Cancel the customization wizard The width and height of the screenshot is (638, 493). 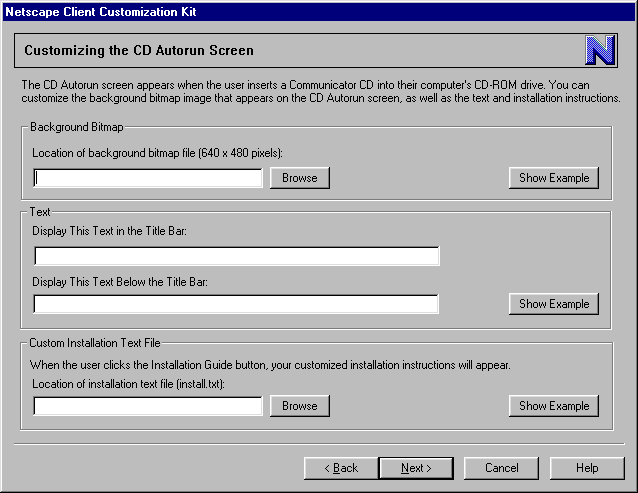pos(501,468)
